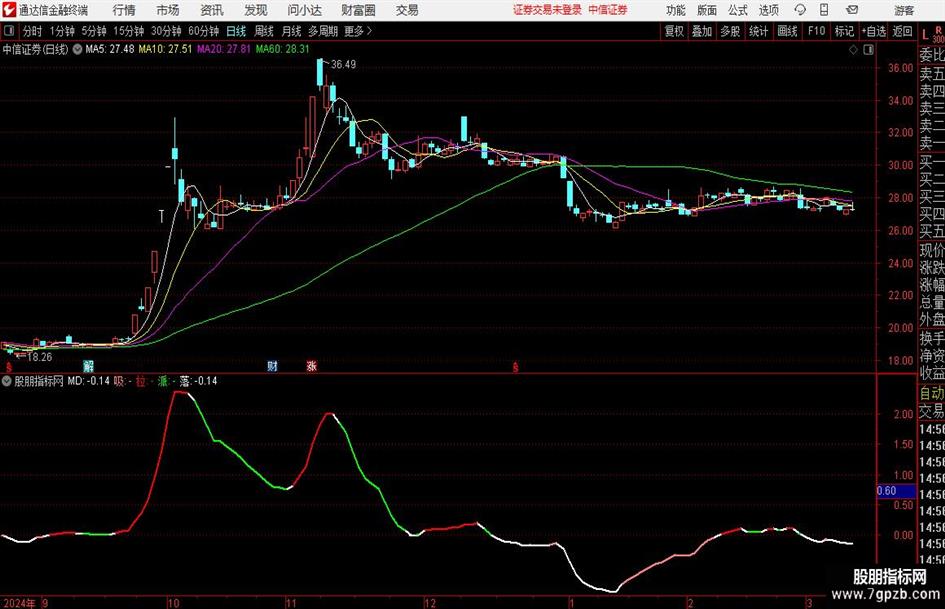Screen dimensions: 945x609
Task: Expand the dropdown beside 股朋指标网 indicator
Action: tap(7, 381)
